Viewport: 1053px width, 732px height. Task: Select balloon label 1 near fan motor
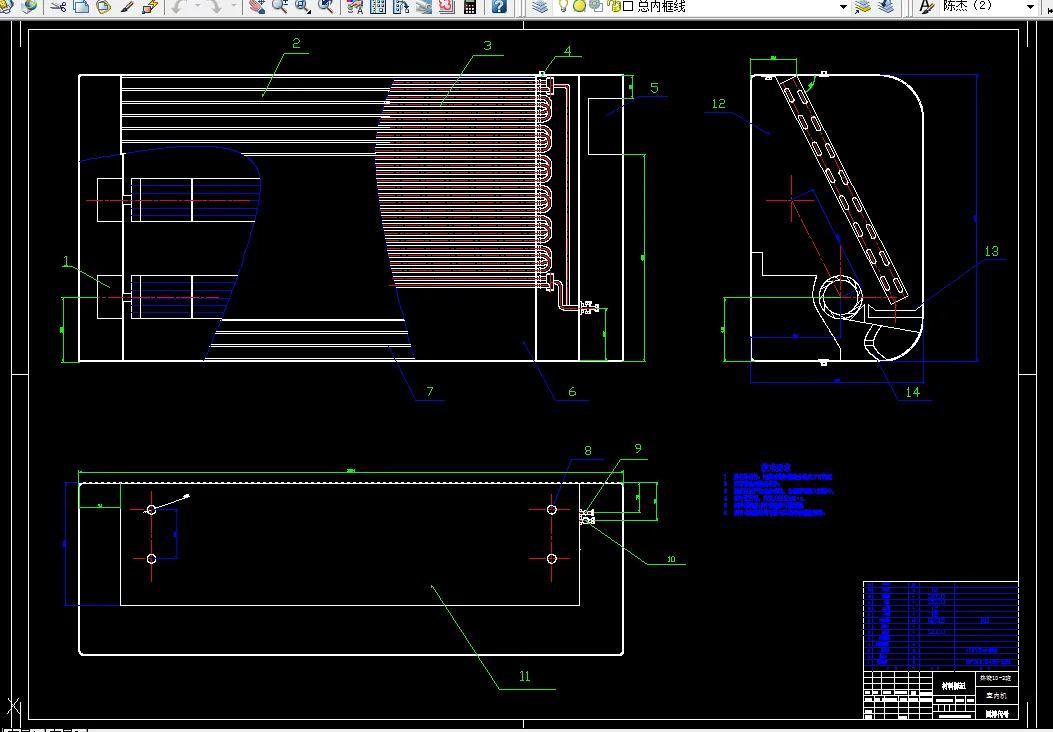pyautogui.click(x=66, y=261)
